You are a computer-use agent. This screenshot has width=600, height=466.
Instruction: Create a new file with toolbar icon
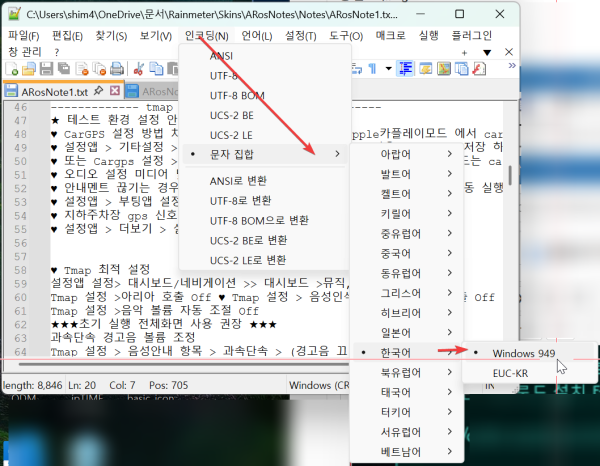point(11,69)
